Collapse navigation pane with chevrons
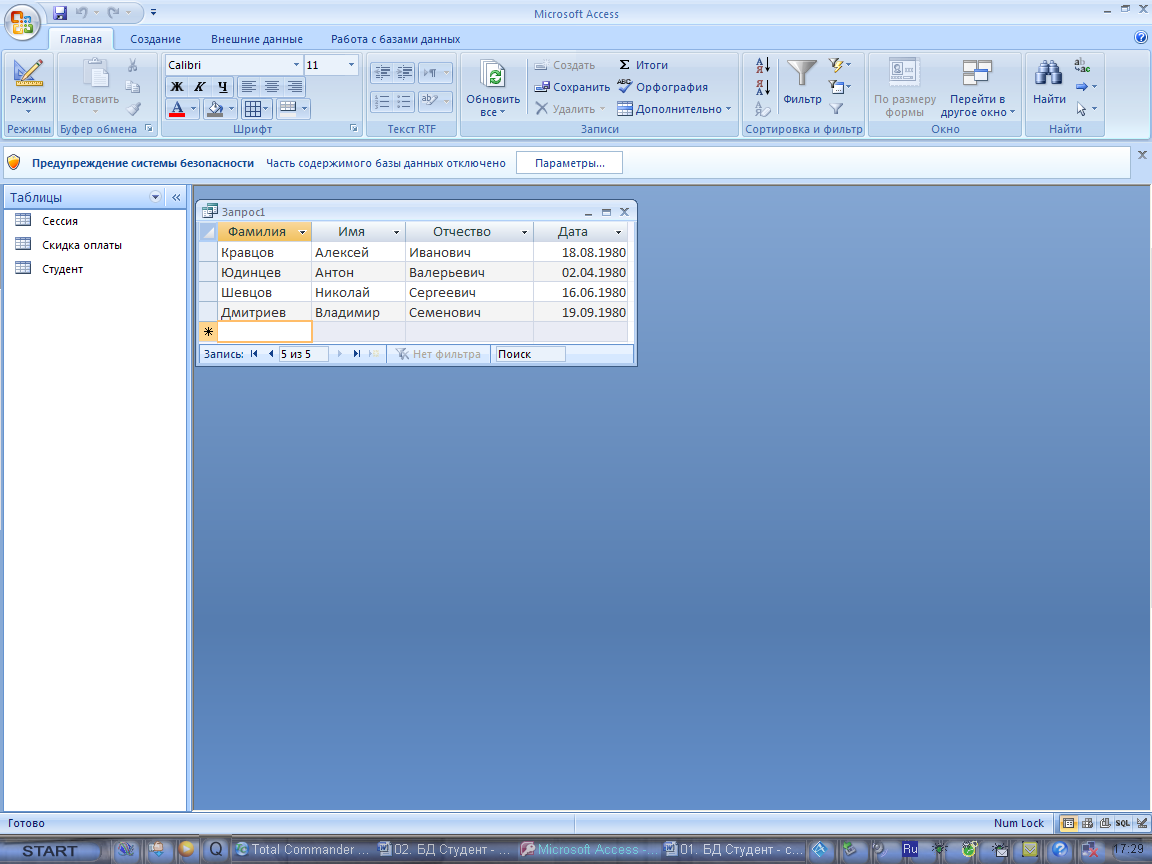This screenshot has height=864, width=1152. [176, 197]
